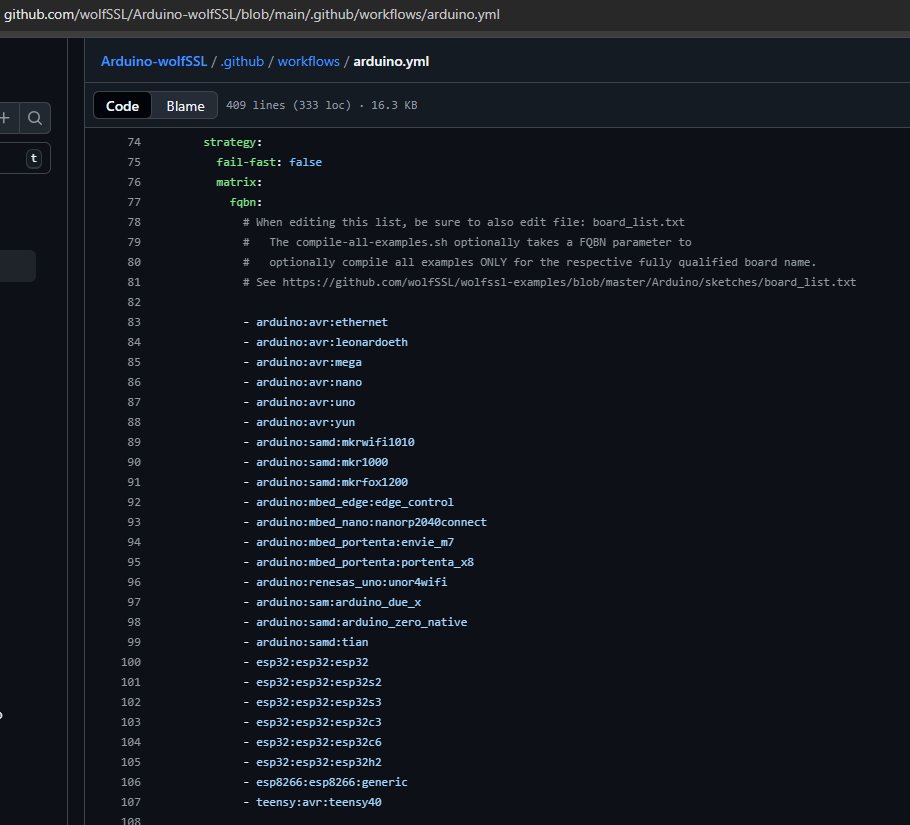This screenshot has width=910, height=825.
Task: Click the esp32:esp32:esp32 entry
Action: coord(312,662)
